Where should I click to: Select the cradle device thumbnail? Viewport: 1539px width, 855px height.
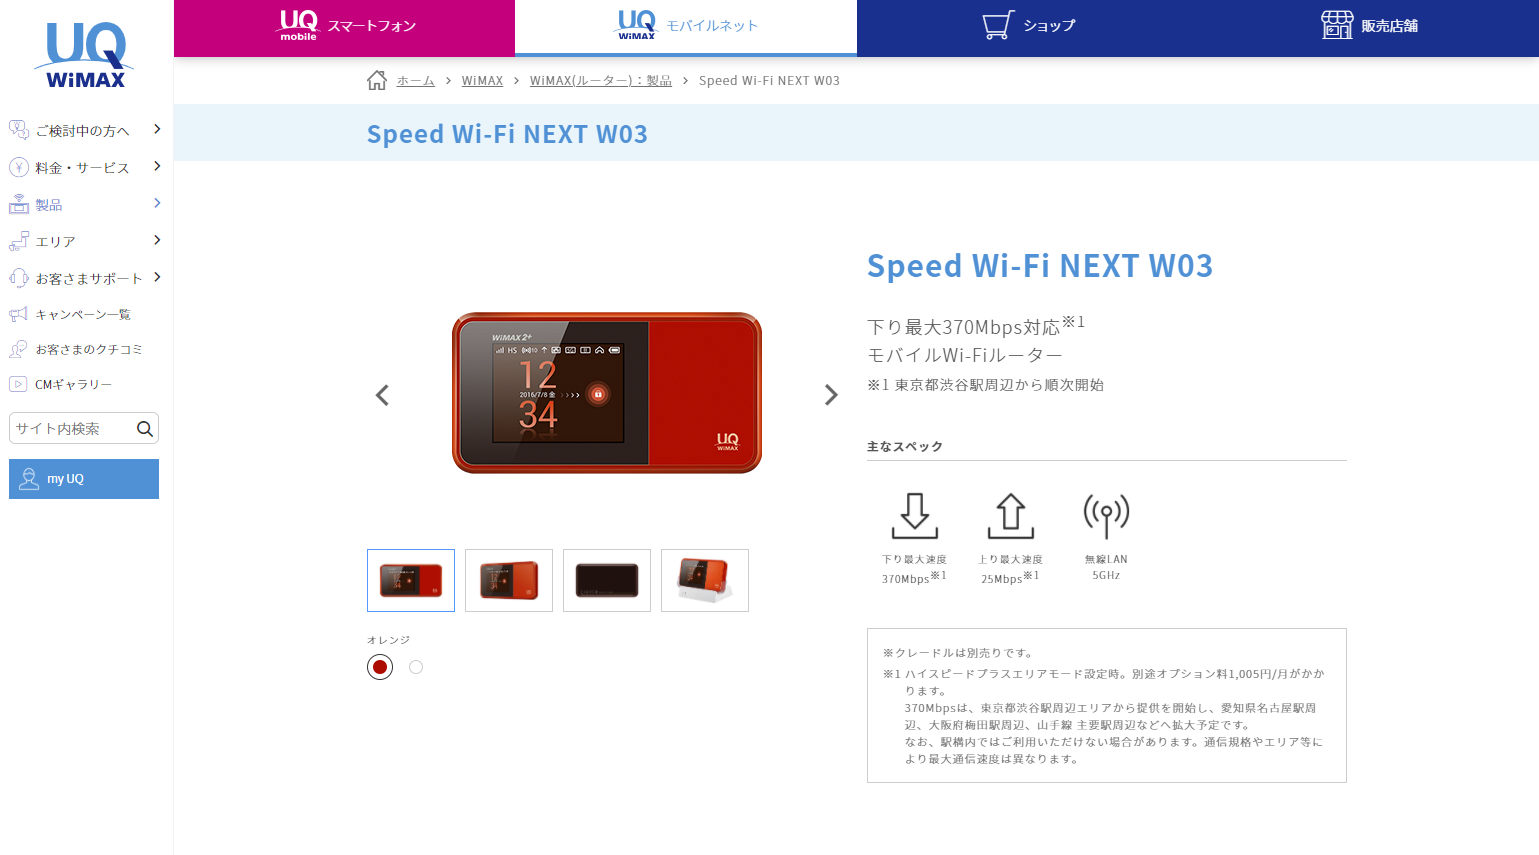(705, 580)
